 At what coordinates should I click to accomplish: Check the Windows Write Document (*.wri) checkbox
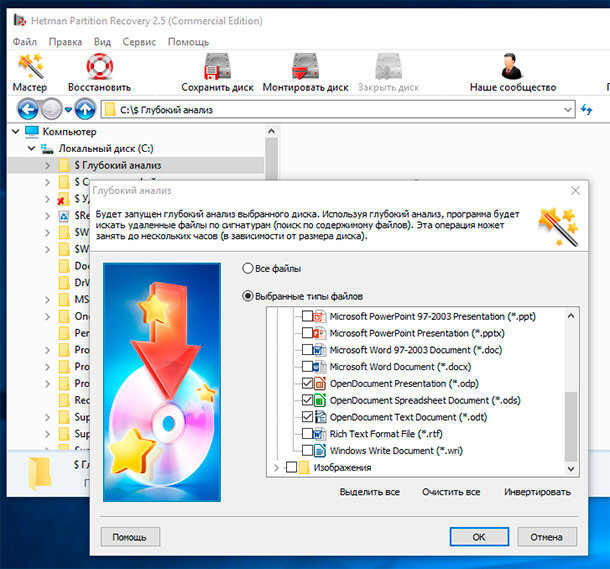tap(307, 450)
